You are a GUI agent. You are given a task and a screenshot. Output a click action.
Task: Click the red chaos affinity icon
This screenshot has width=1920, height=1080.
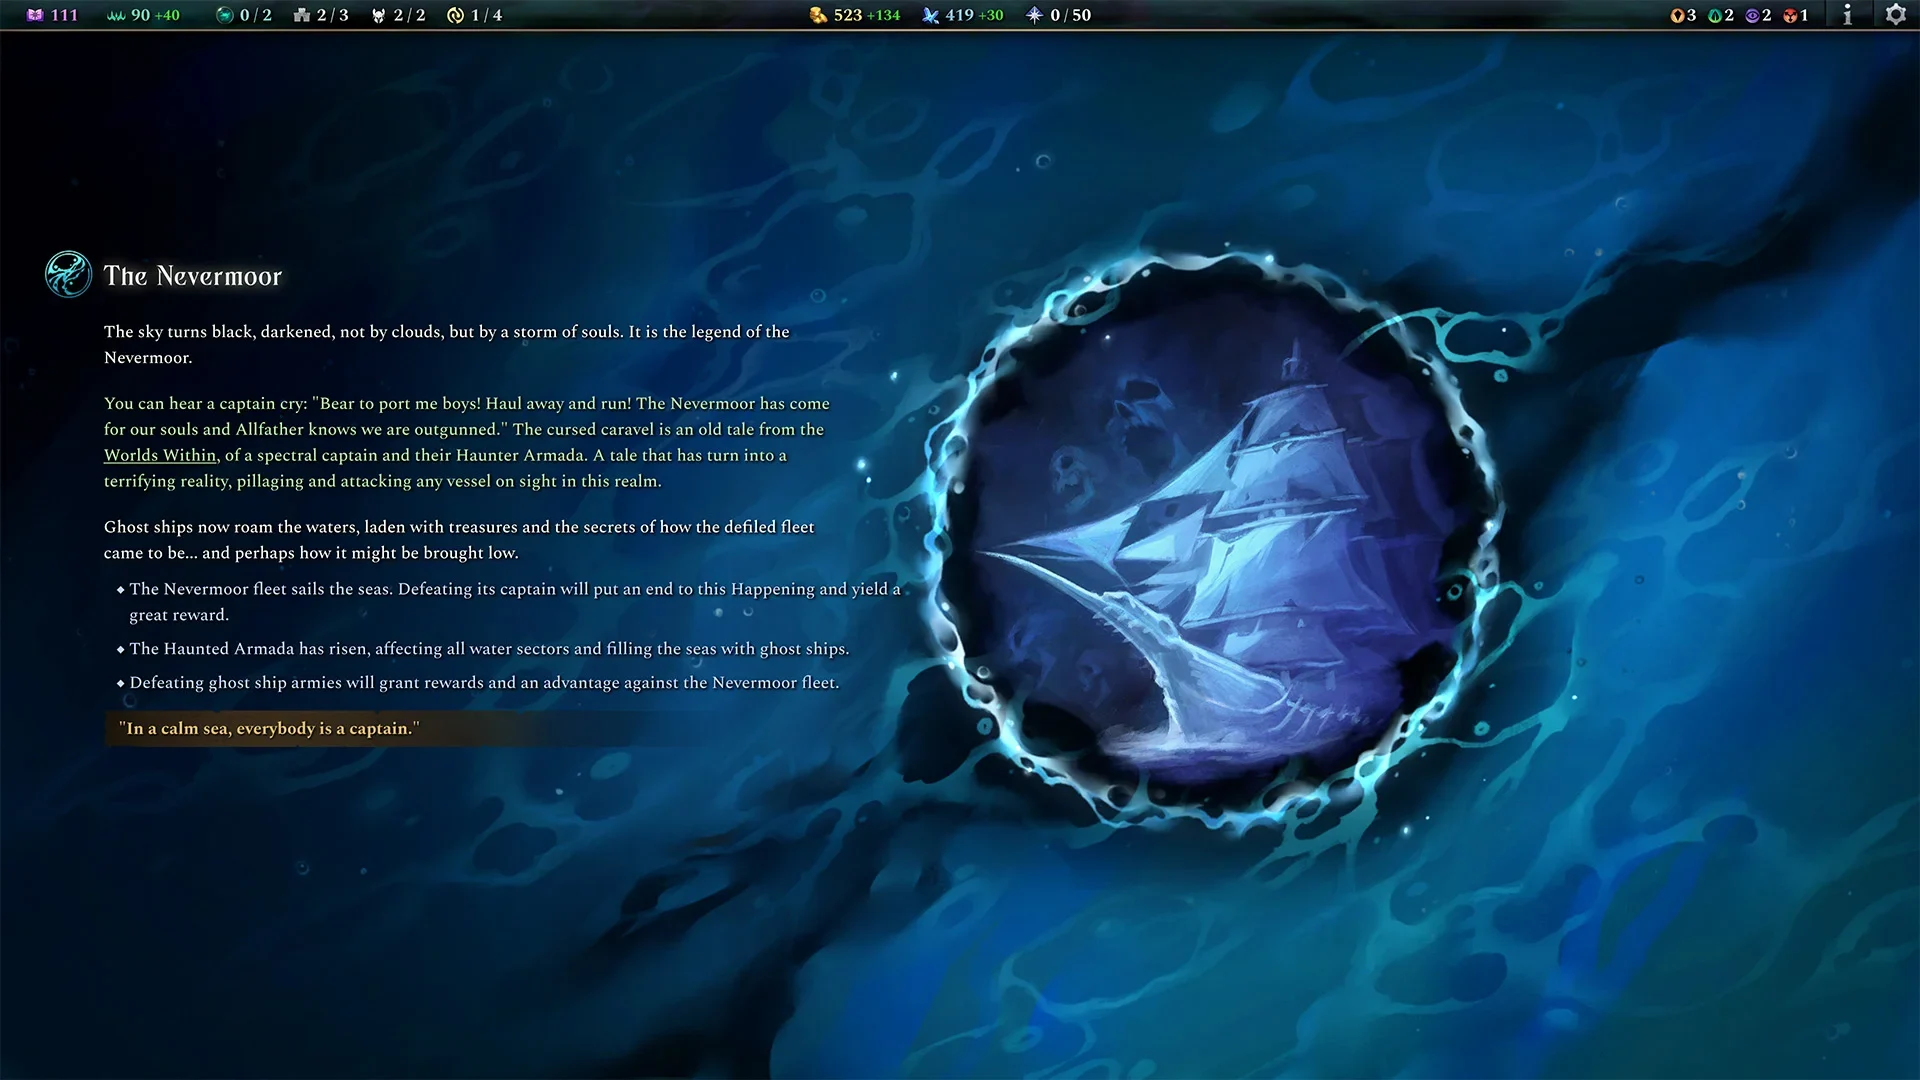1790,15
